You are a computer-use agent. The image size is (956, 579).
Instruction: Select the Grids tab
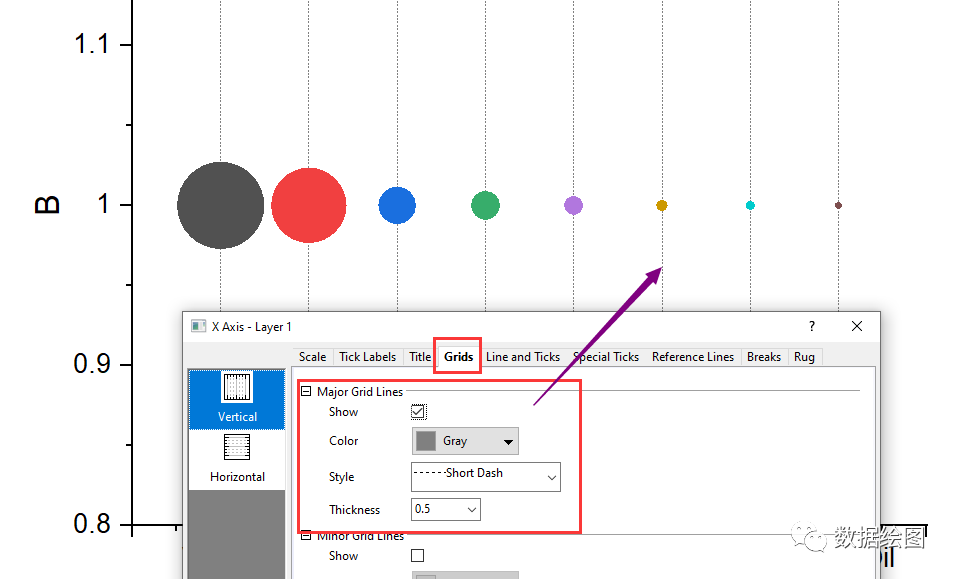pos(458,357)
